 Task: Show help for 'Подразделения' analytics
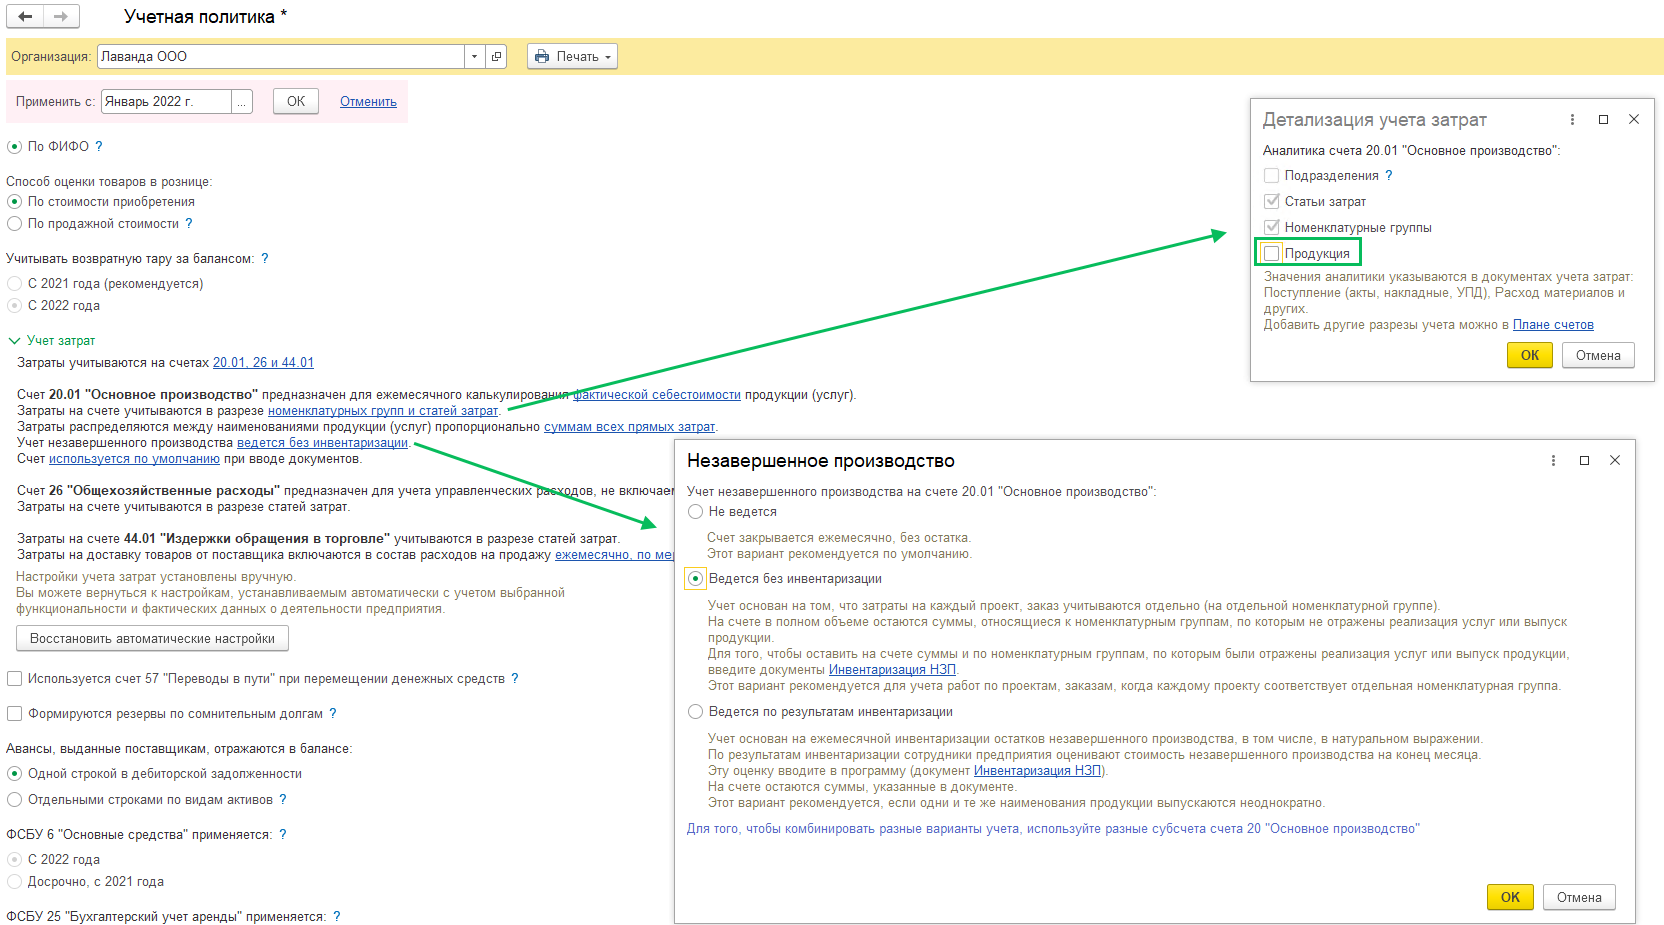coord(1389,175)
